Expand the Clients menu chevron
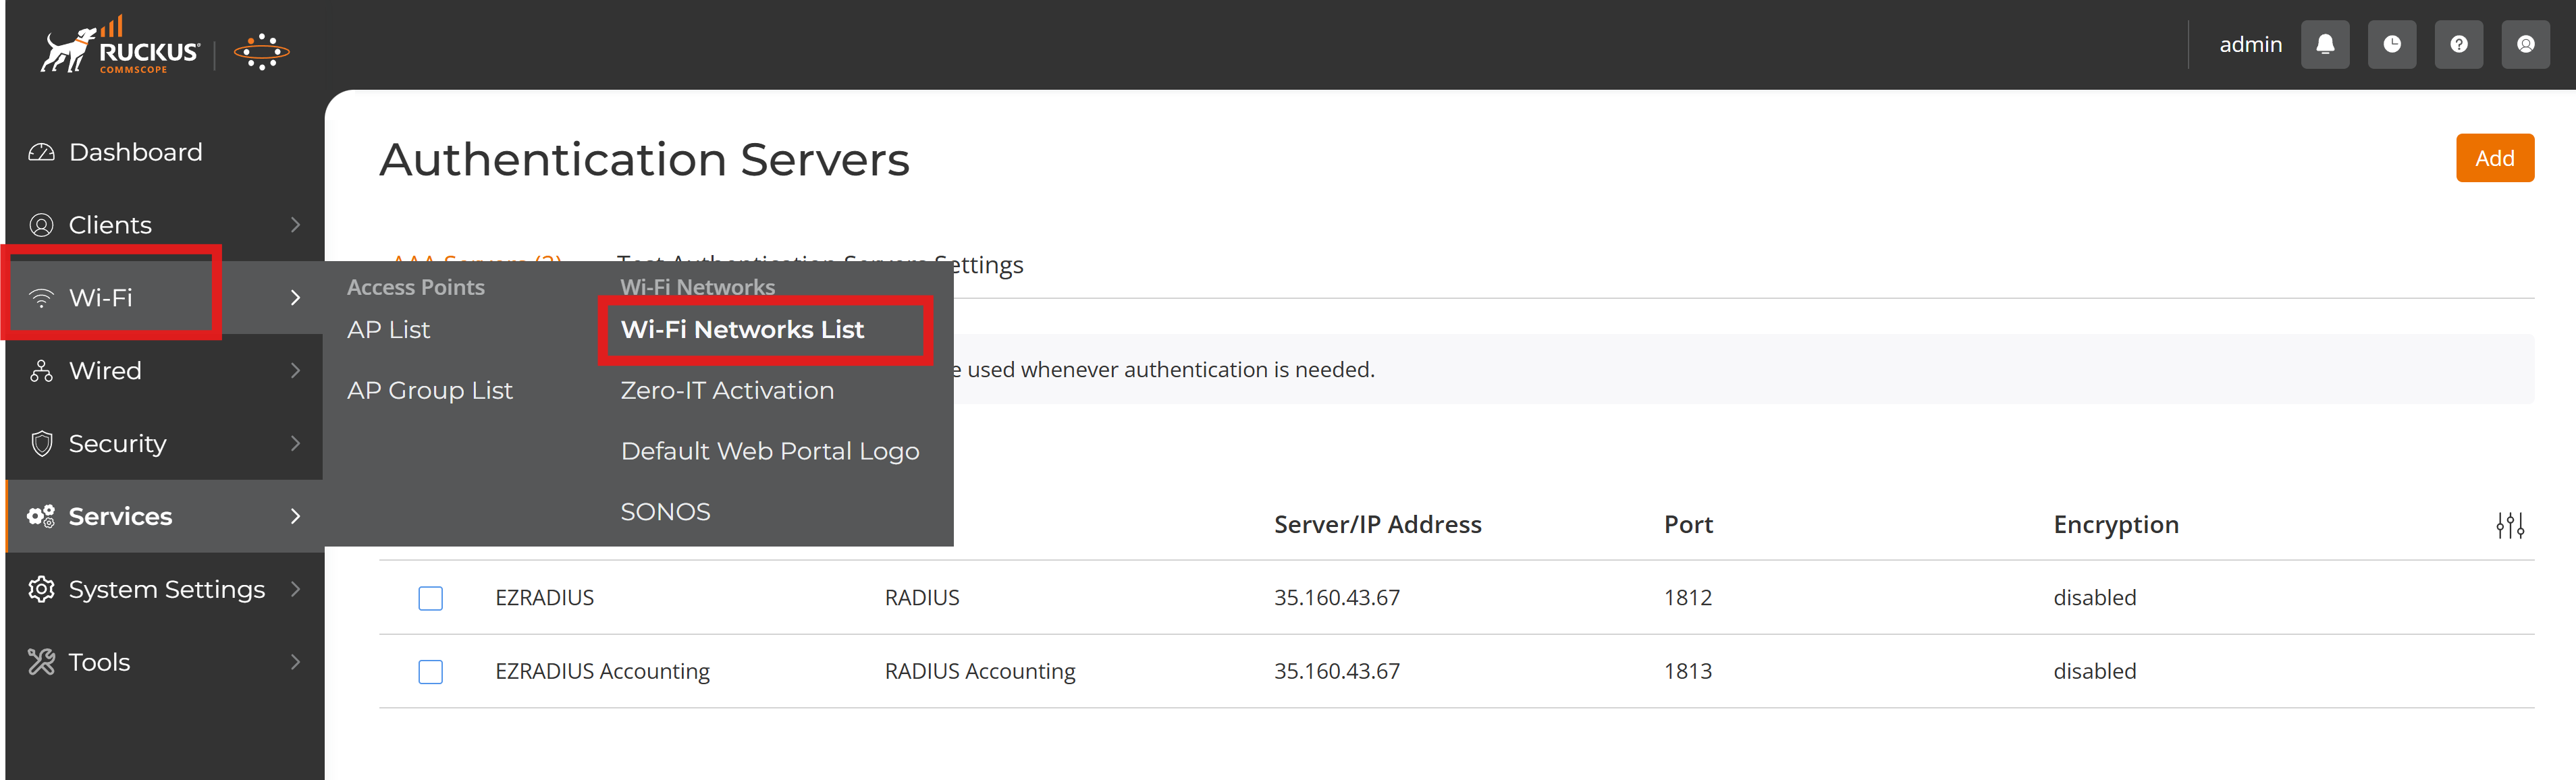The width and height of the screenshot is (2576, 780). [x=295, y=224]
